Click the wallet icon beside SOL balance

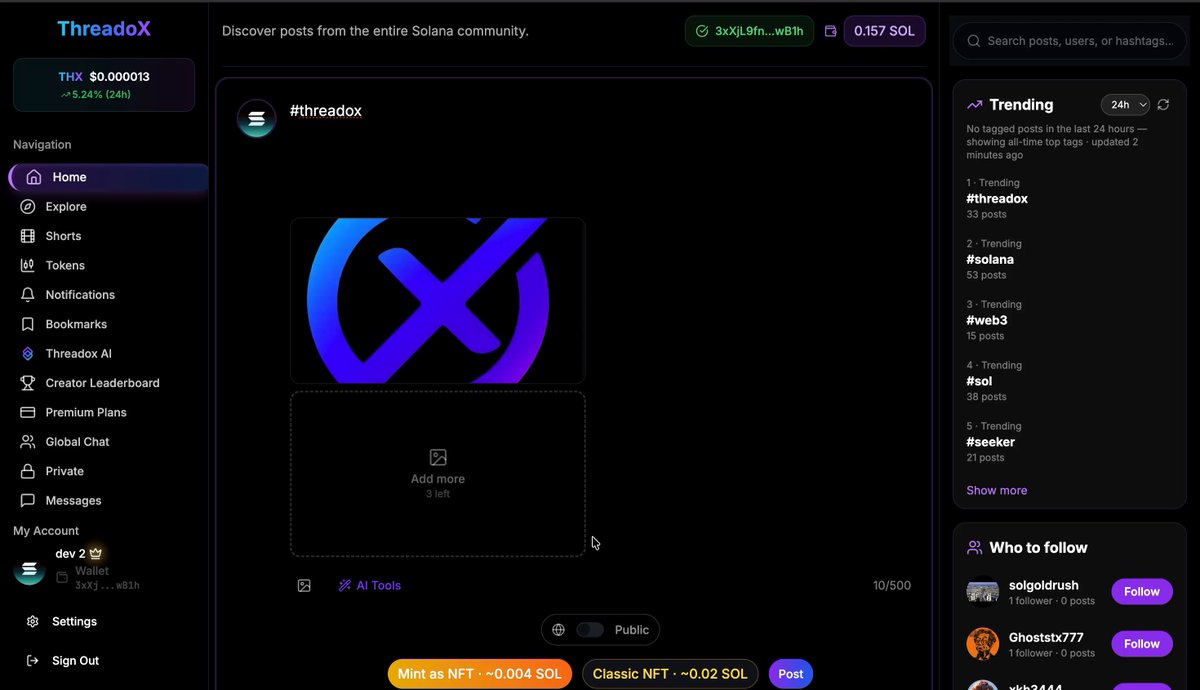830,31
